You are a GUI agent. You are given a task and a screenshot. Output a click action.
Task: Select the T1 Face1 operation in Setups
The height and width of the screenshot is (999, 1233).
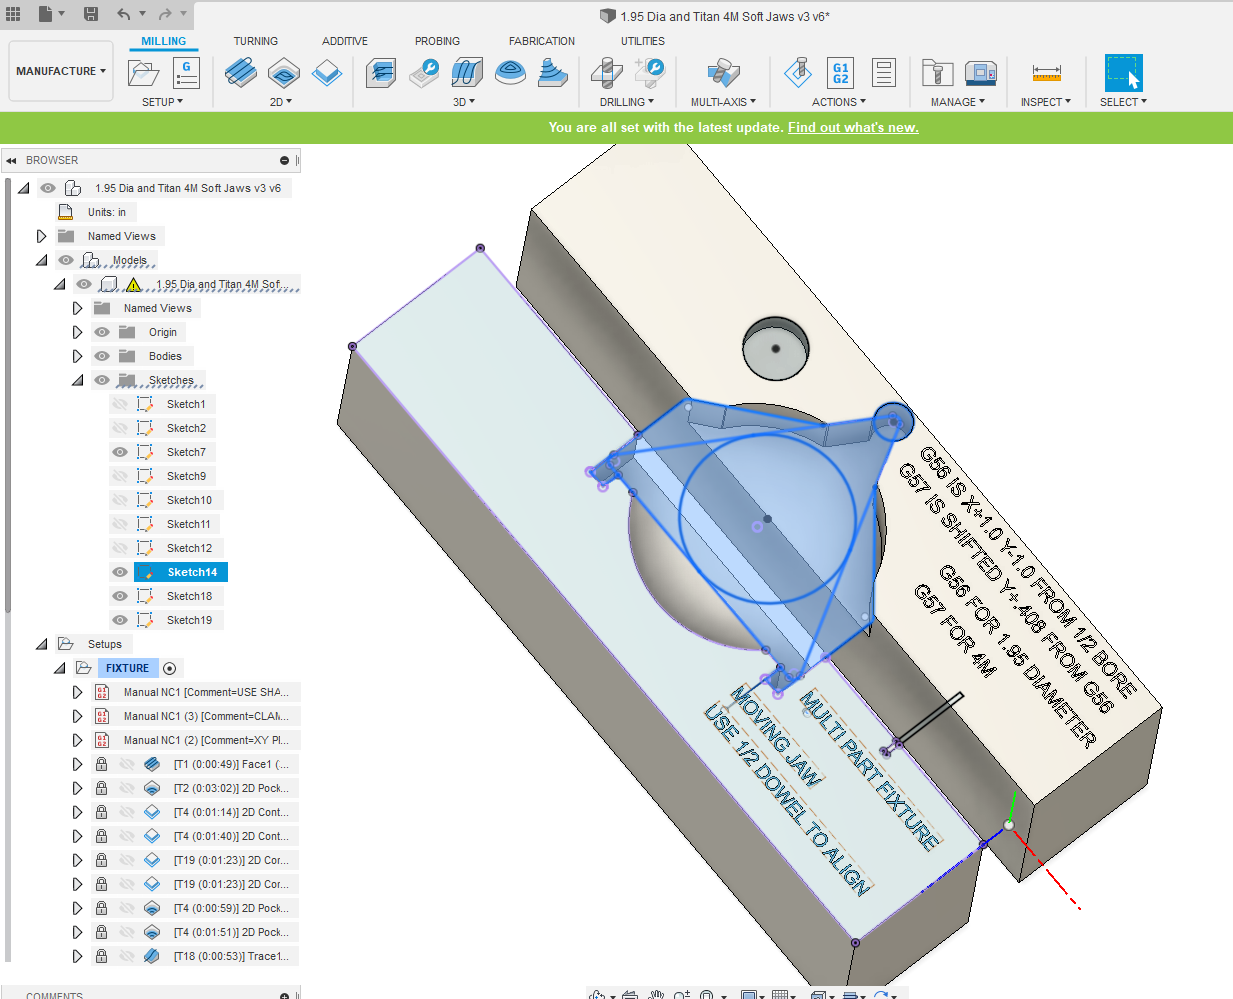coord(230,764)
